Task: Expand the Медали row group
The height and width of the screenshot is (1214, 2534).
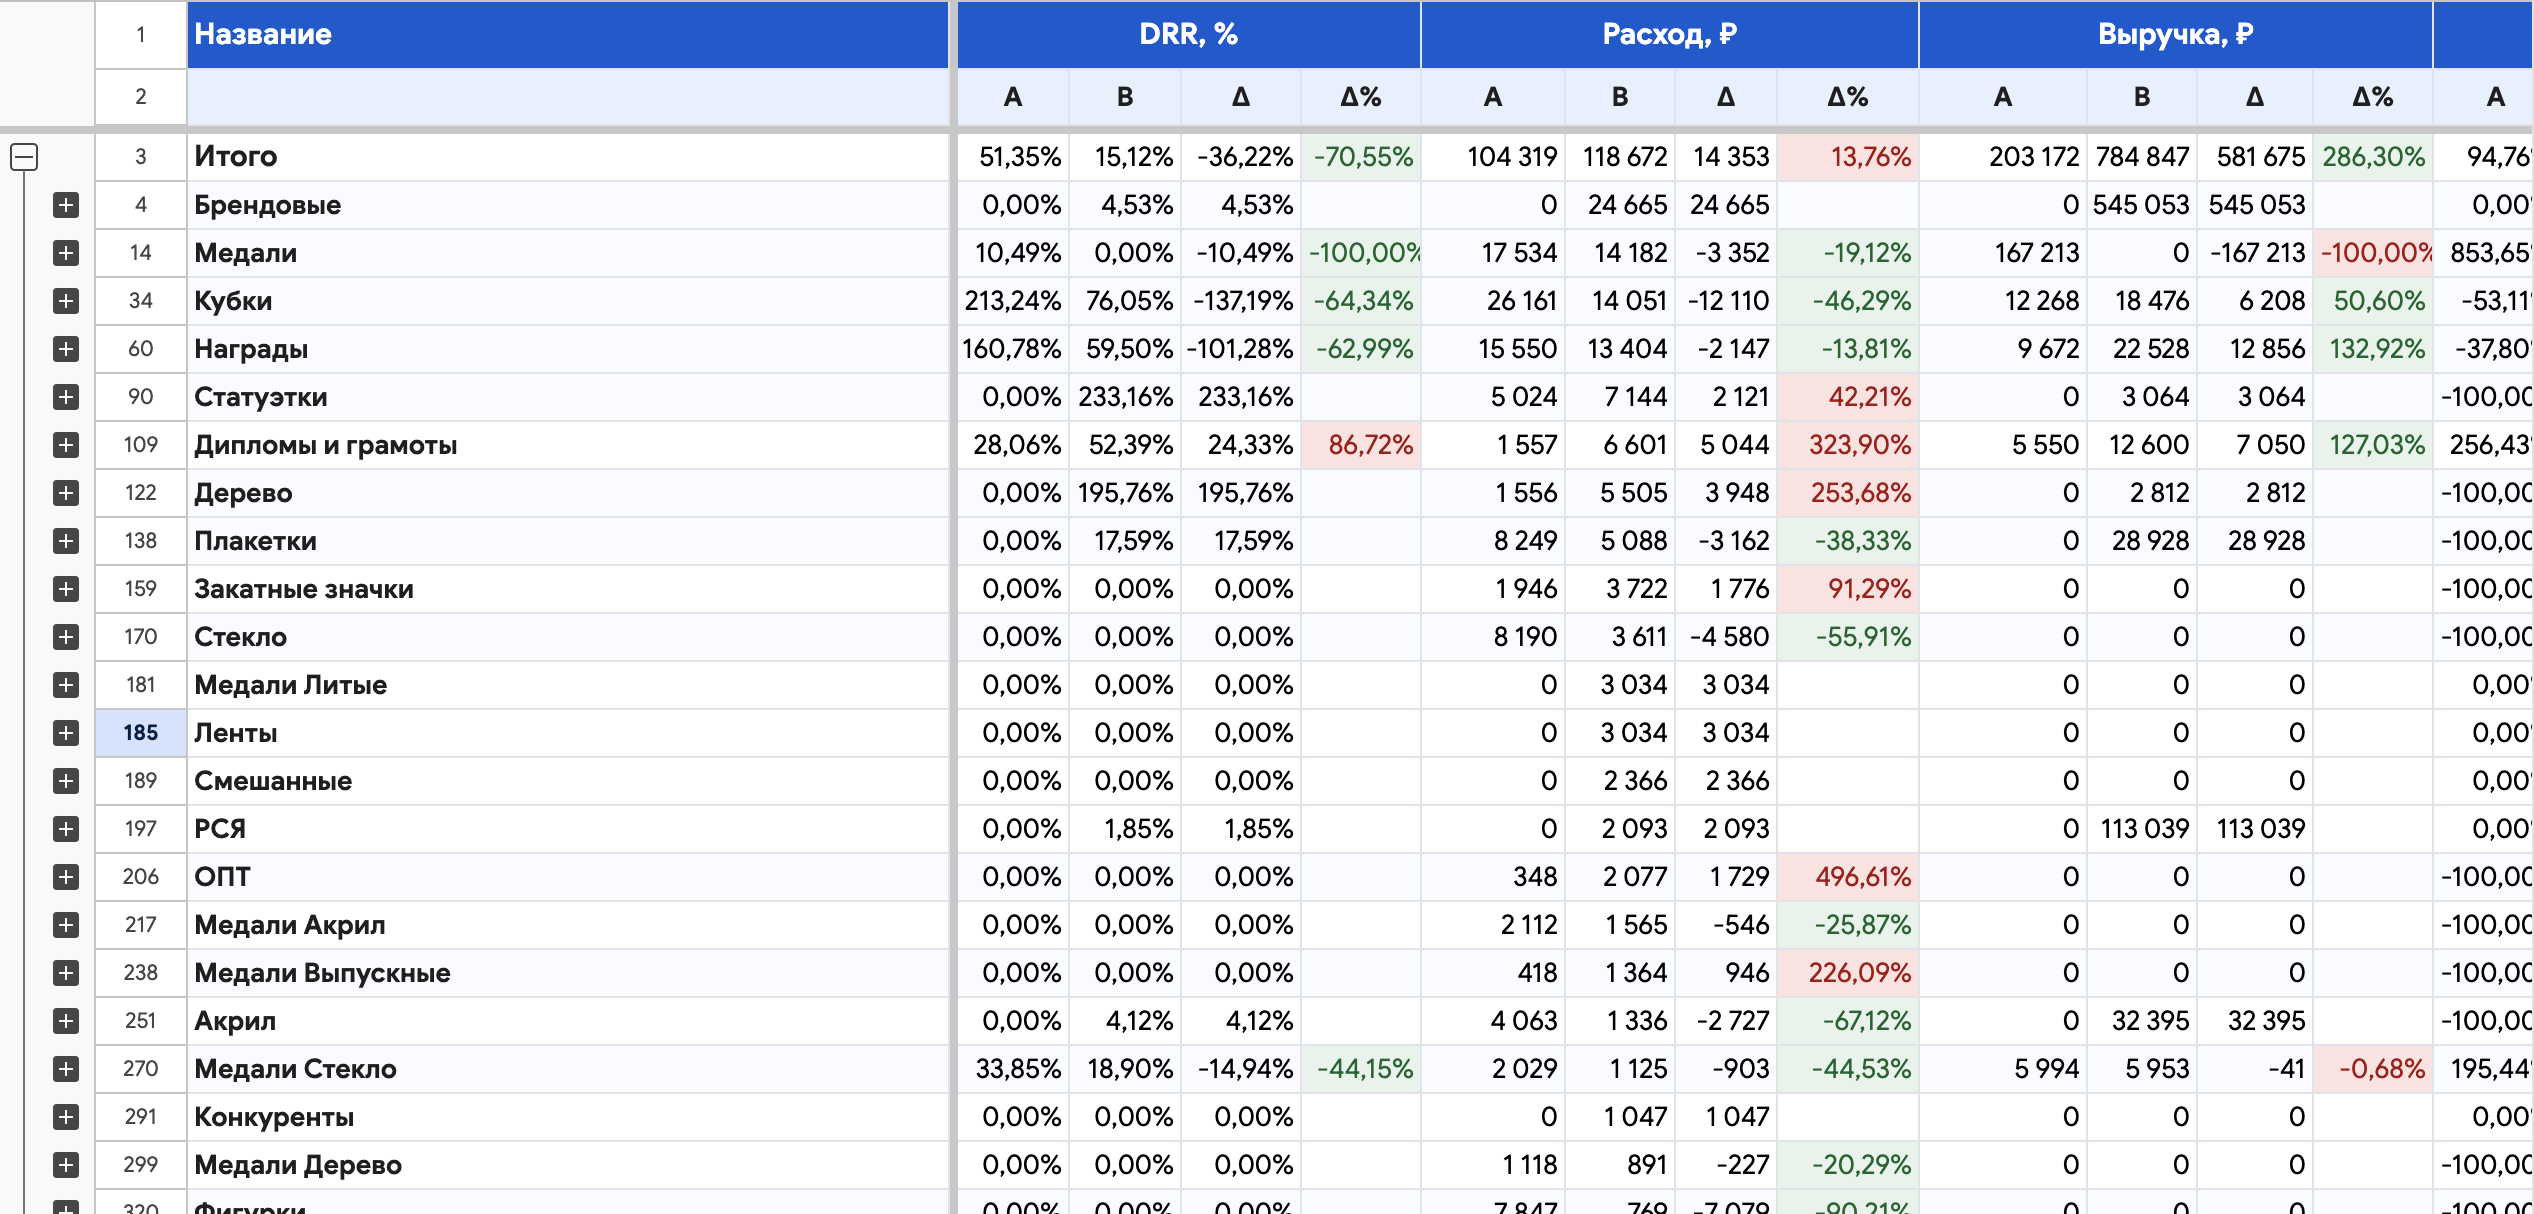Action: click(66, 253)
